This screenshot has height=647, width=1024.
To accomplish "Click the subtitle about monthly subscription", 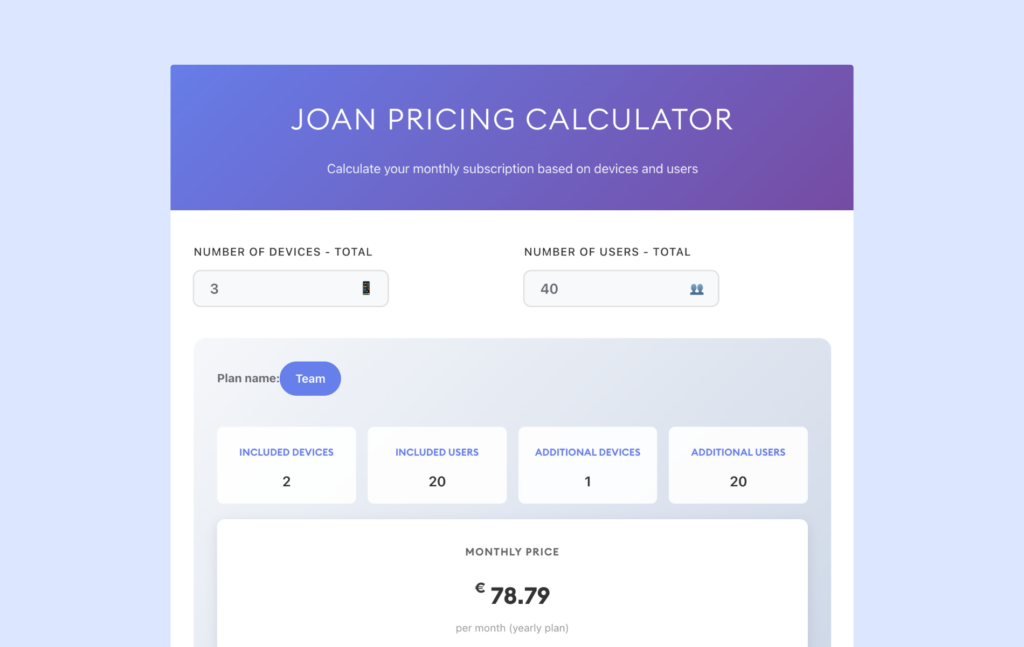I will click(512, 168).
